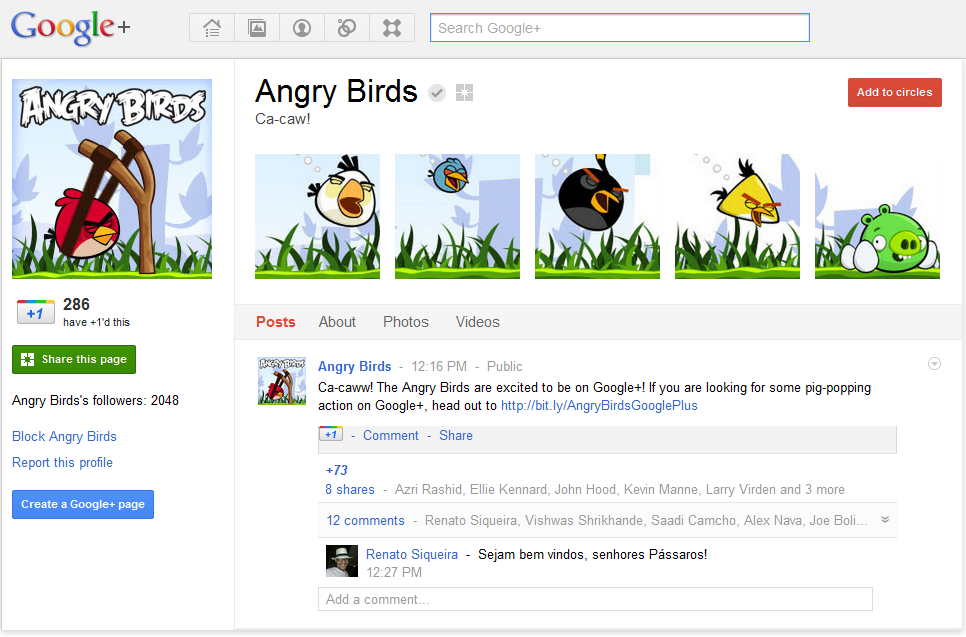The height and width of the screenshot is (637, 966).
Task: Open the yellow bird photo thumbnail
Action: click(x=737, y=216)
